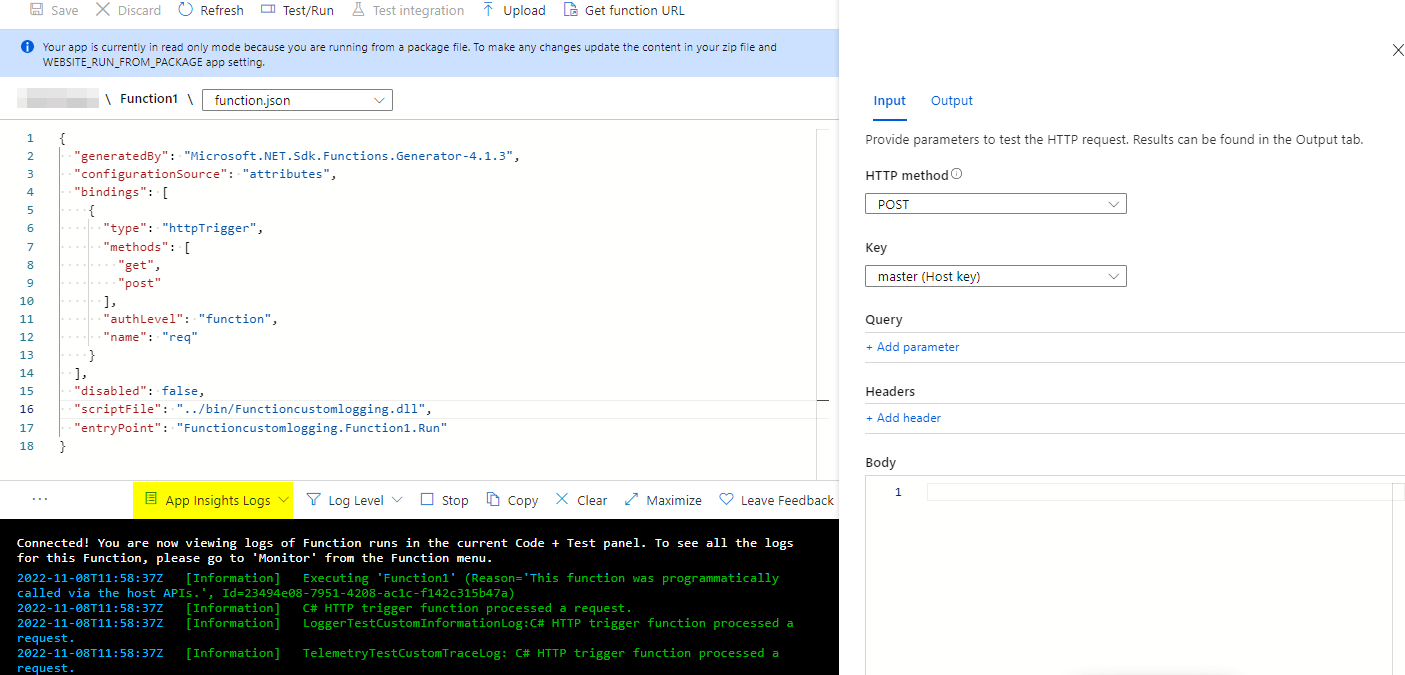Viewport: 1405px width, 675px height.
Task: Click the Get function URL label
Action: (x=635, y=10)
